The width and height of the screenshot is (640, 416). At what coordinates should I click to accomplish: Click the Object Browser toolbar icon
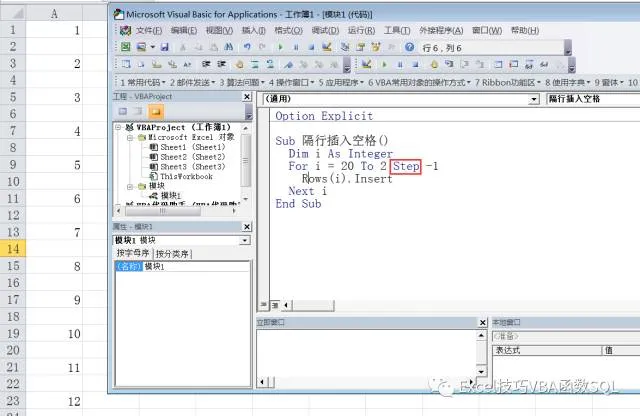tap(376, 47)
